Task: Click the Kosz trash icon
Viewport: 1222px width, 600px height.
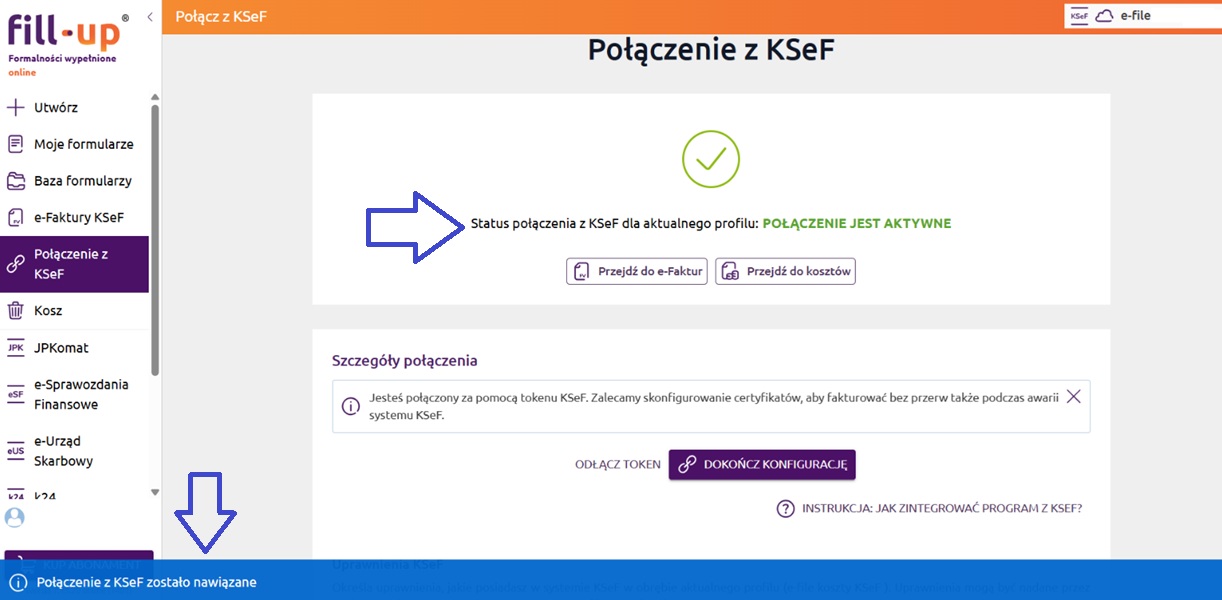Action: pyautogui.click(x=15, y=311)
